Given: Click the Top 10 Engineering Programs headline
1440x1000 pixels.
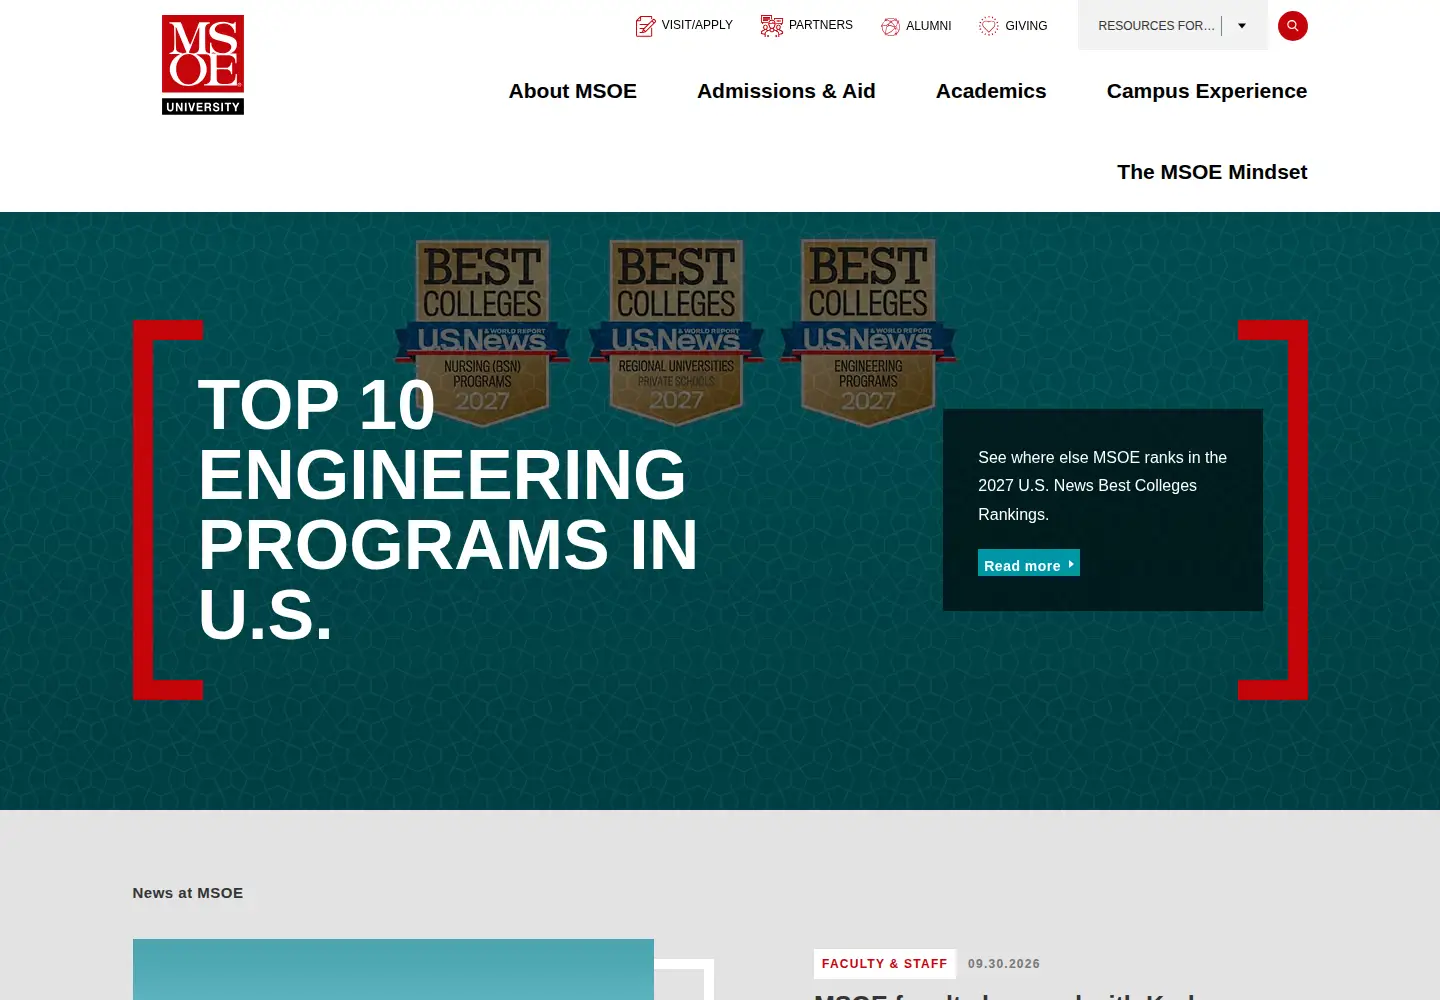Looking at the screenshot, I should (x=447, y=510).
